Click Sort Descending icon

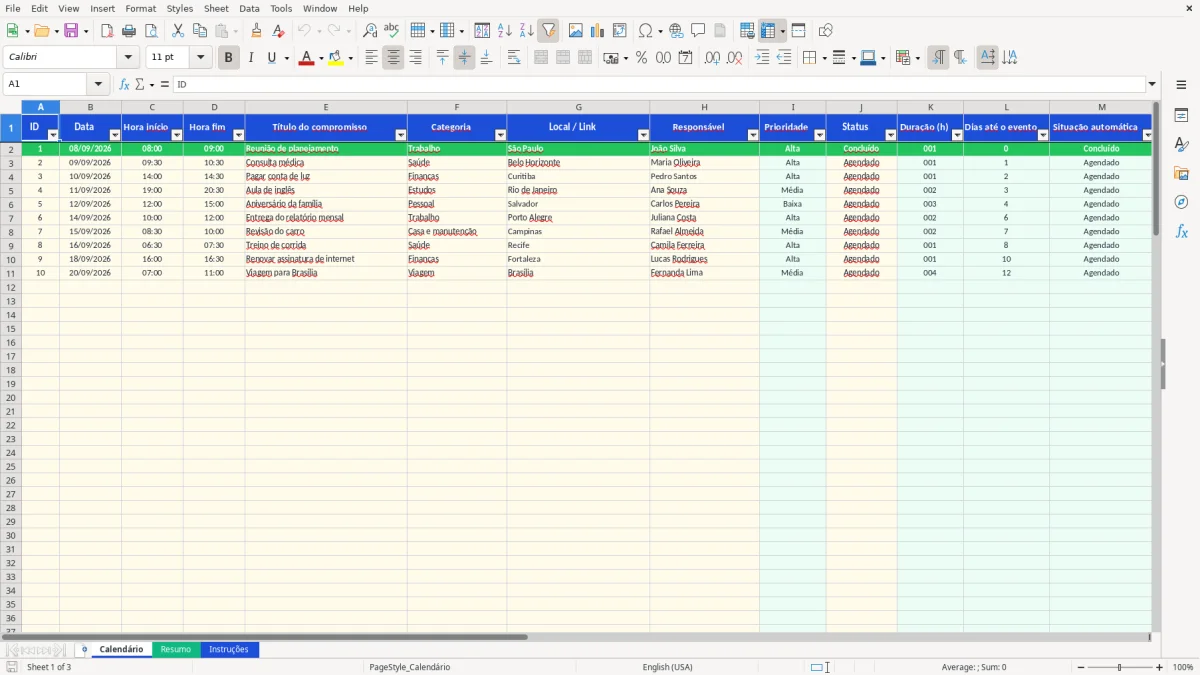(527, 31)
